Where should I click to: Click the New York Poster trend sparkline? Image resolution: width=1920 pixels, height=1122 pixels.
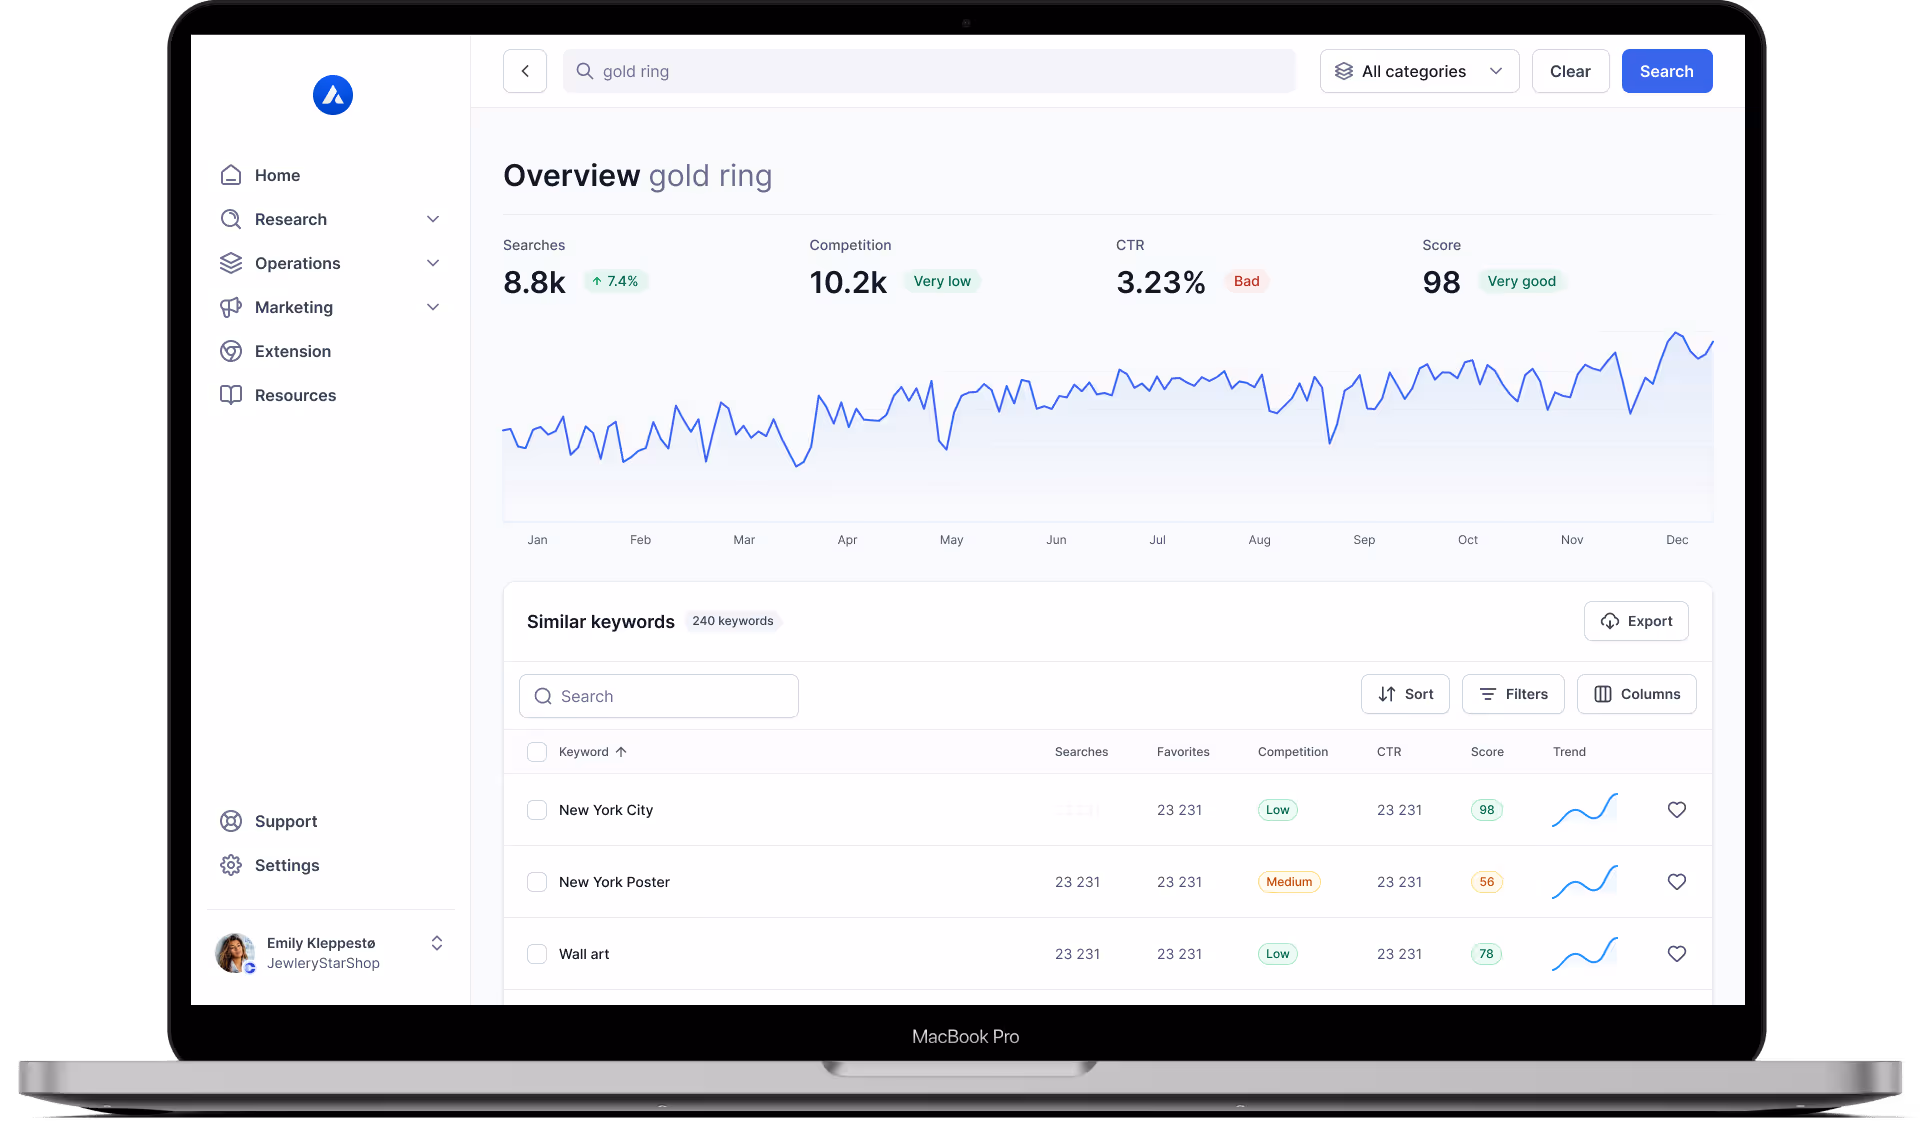click(x=1585, y=882)
